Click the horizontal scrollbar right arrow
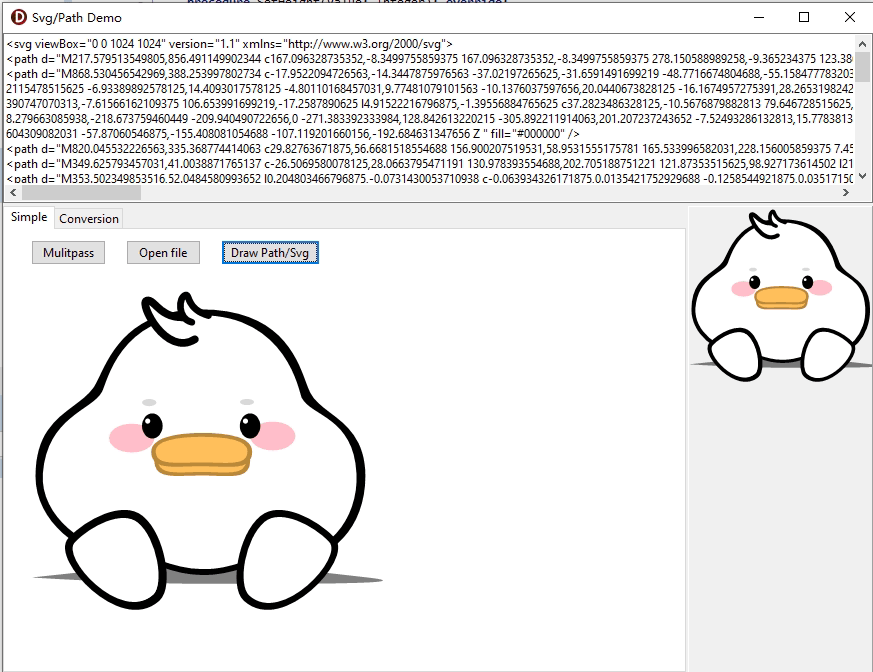 (x=846, y=193)
